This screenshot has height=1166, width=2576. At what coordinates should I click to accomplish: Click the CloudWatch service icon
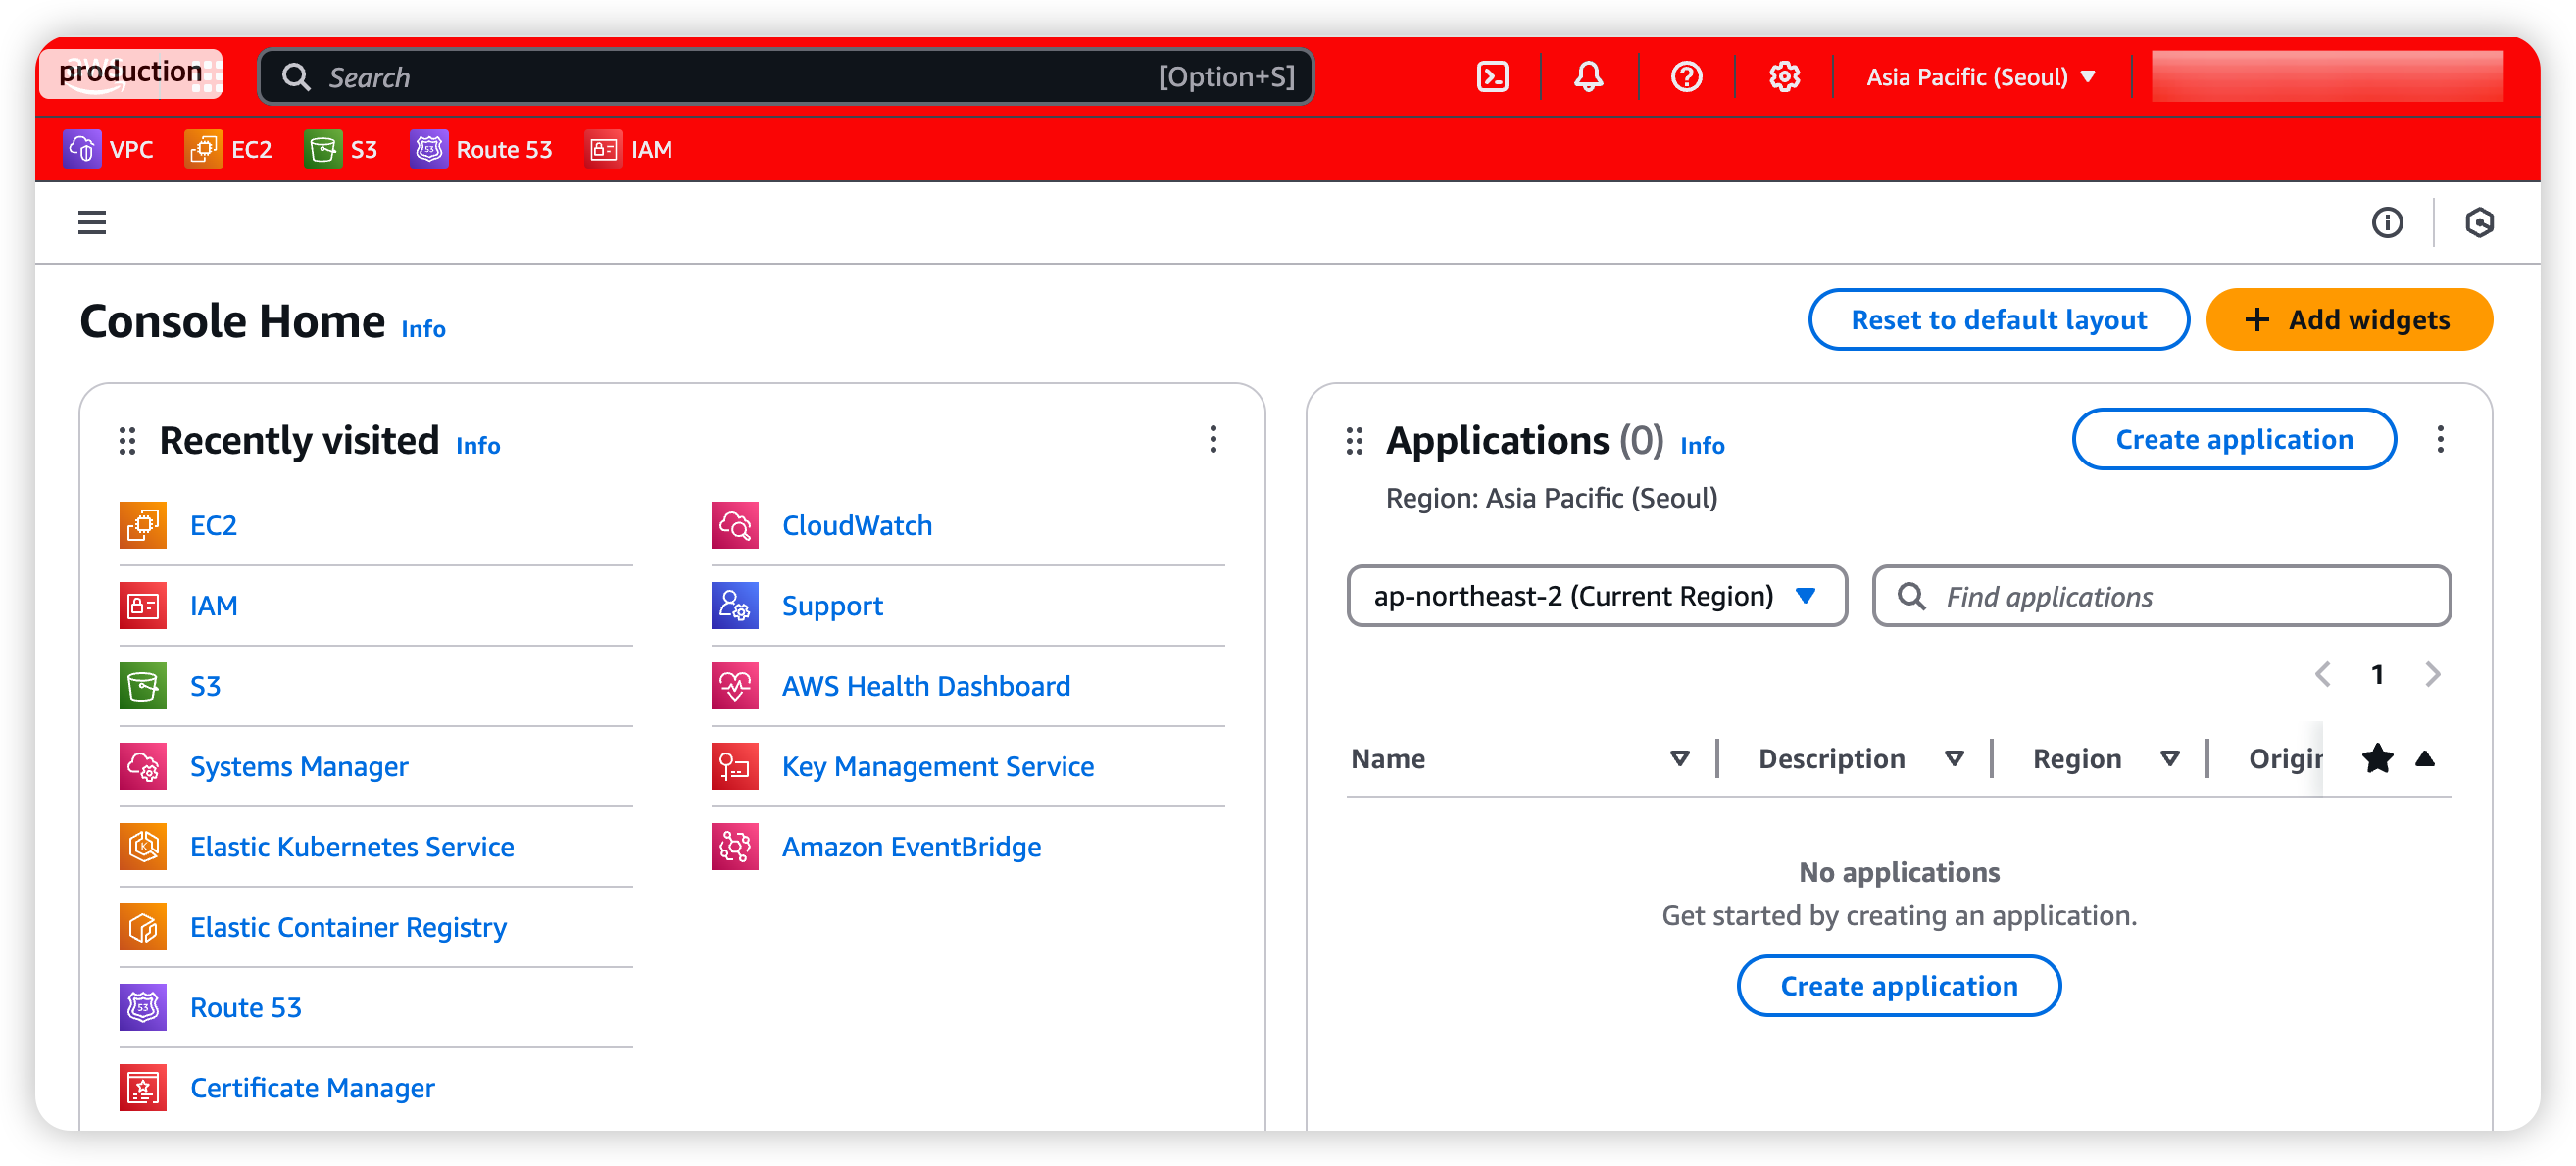click(735, 525)
